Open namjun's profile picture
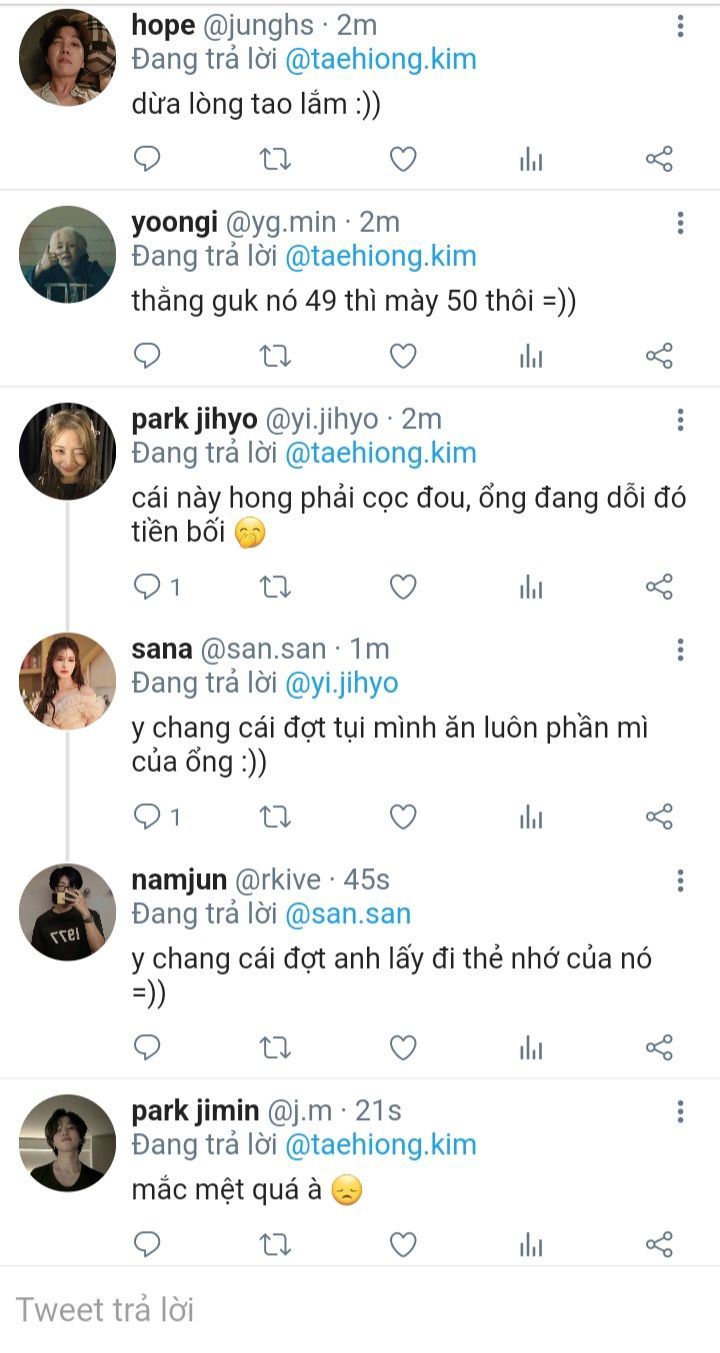The width and height of the screenshot is (720, 1353). pyautogui.click(x=67, y=912)
